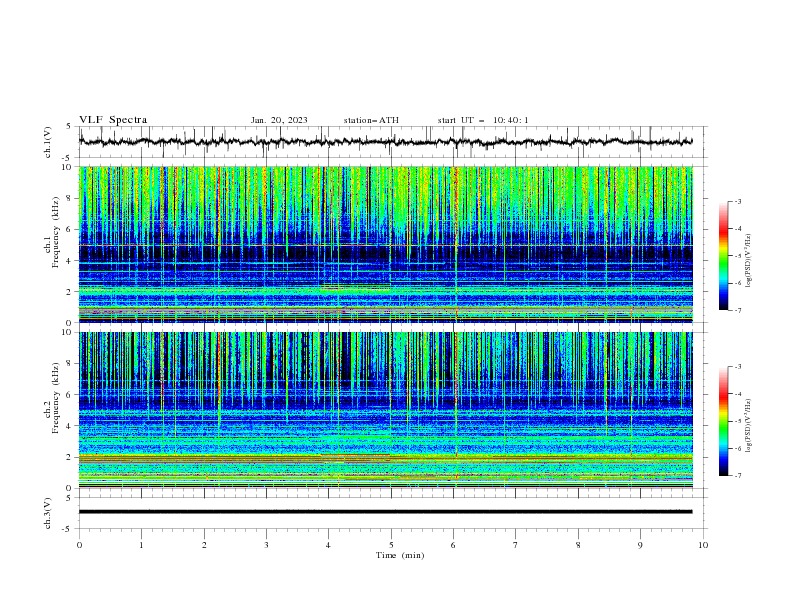
Task: Click the "VLF Spectra" plot title
Action: (113, 120)
